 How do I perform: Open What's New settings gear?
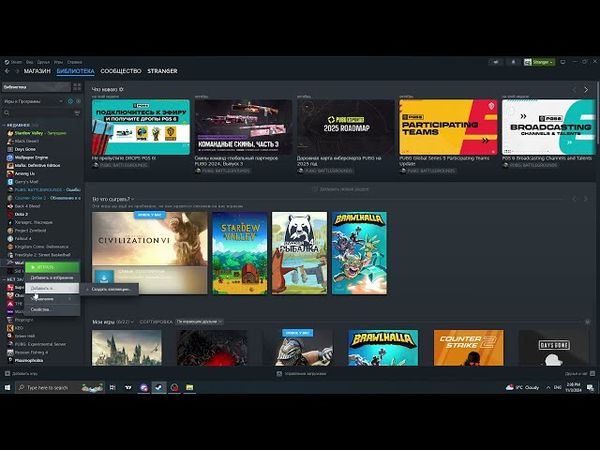(121, 90)
